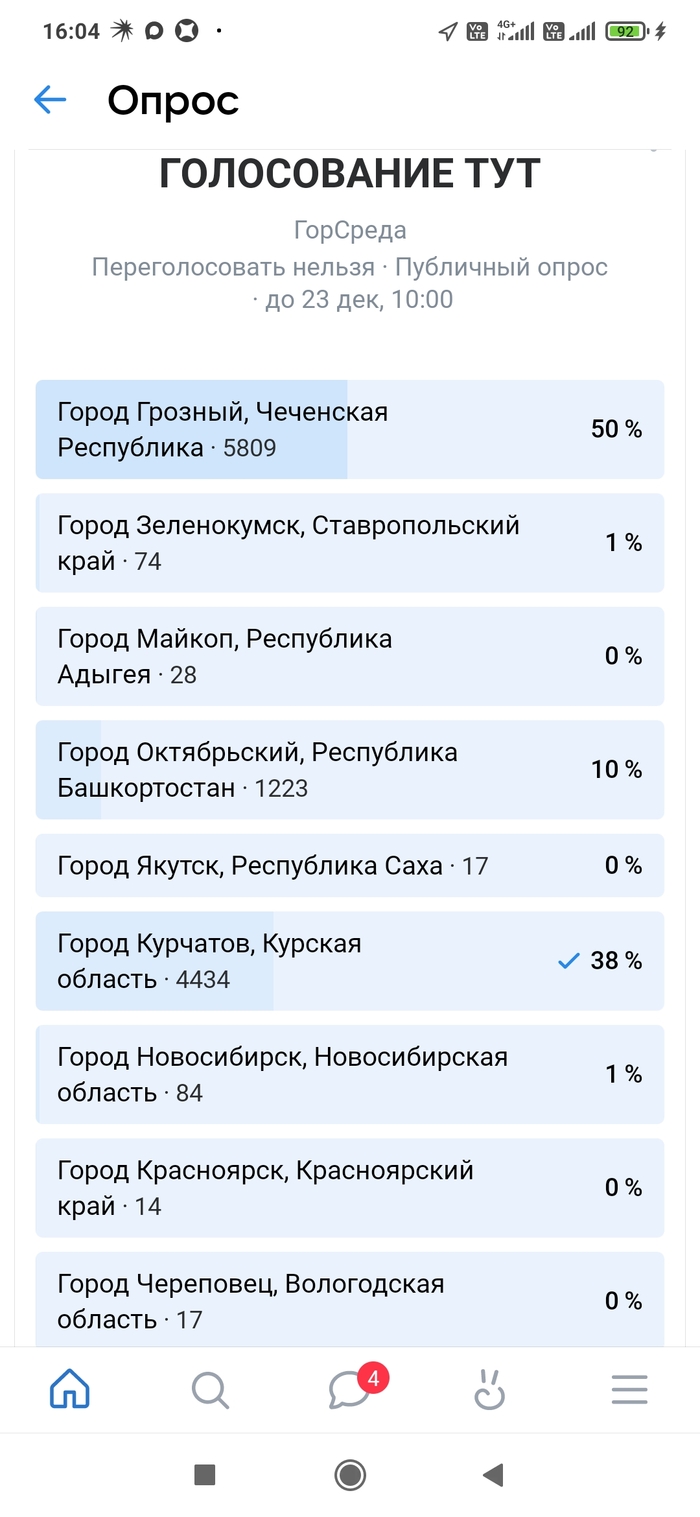Open the Home feed tab icon
700x1517 pixels.
click(x=70, y=1389)
